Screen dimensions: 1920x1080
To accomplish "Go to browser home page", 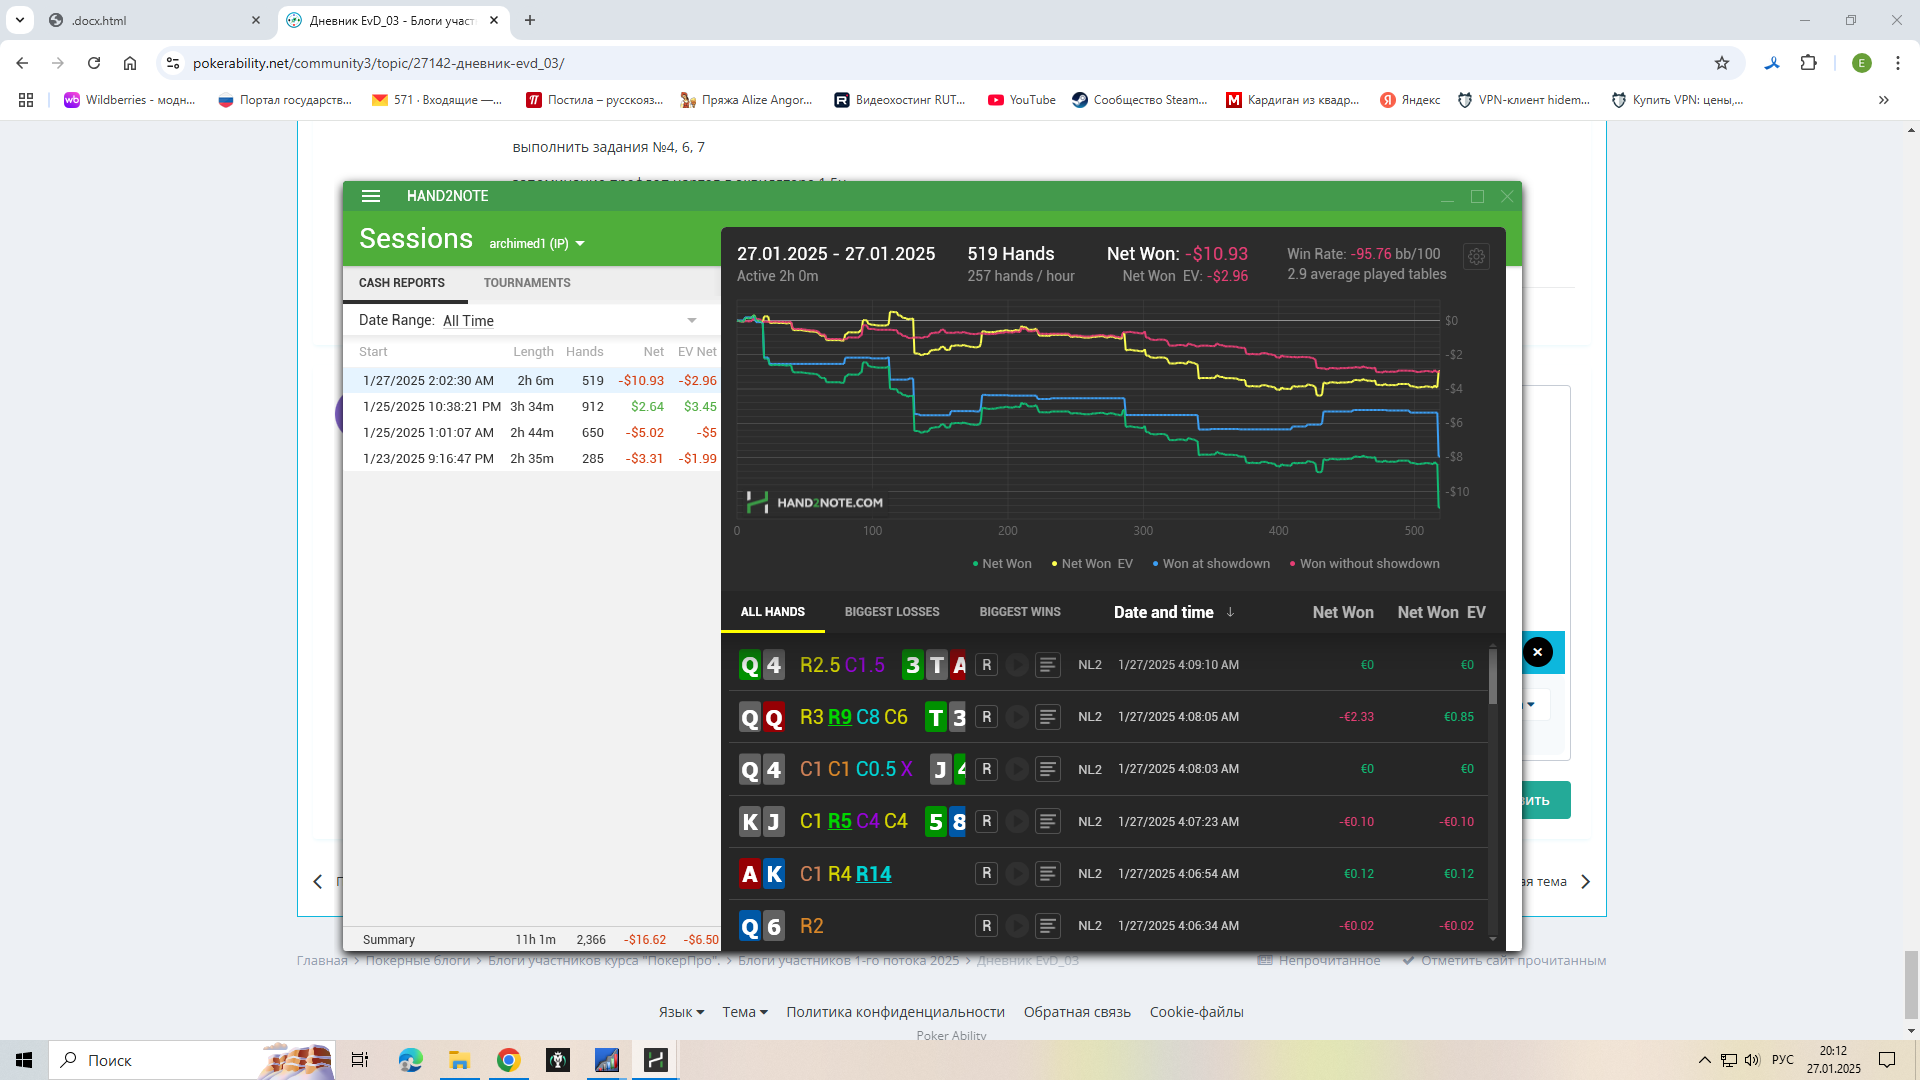I will tap(130, 63).
